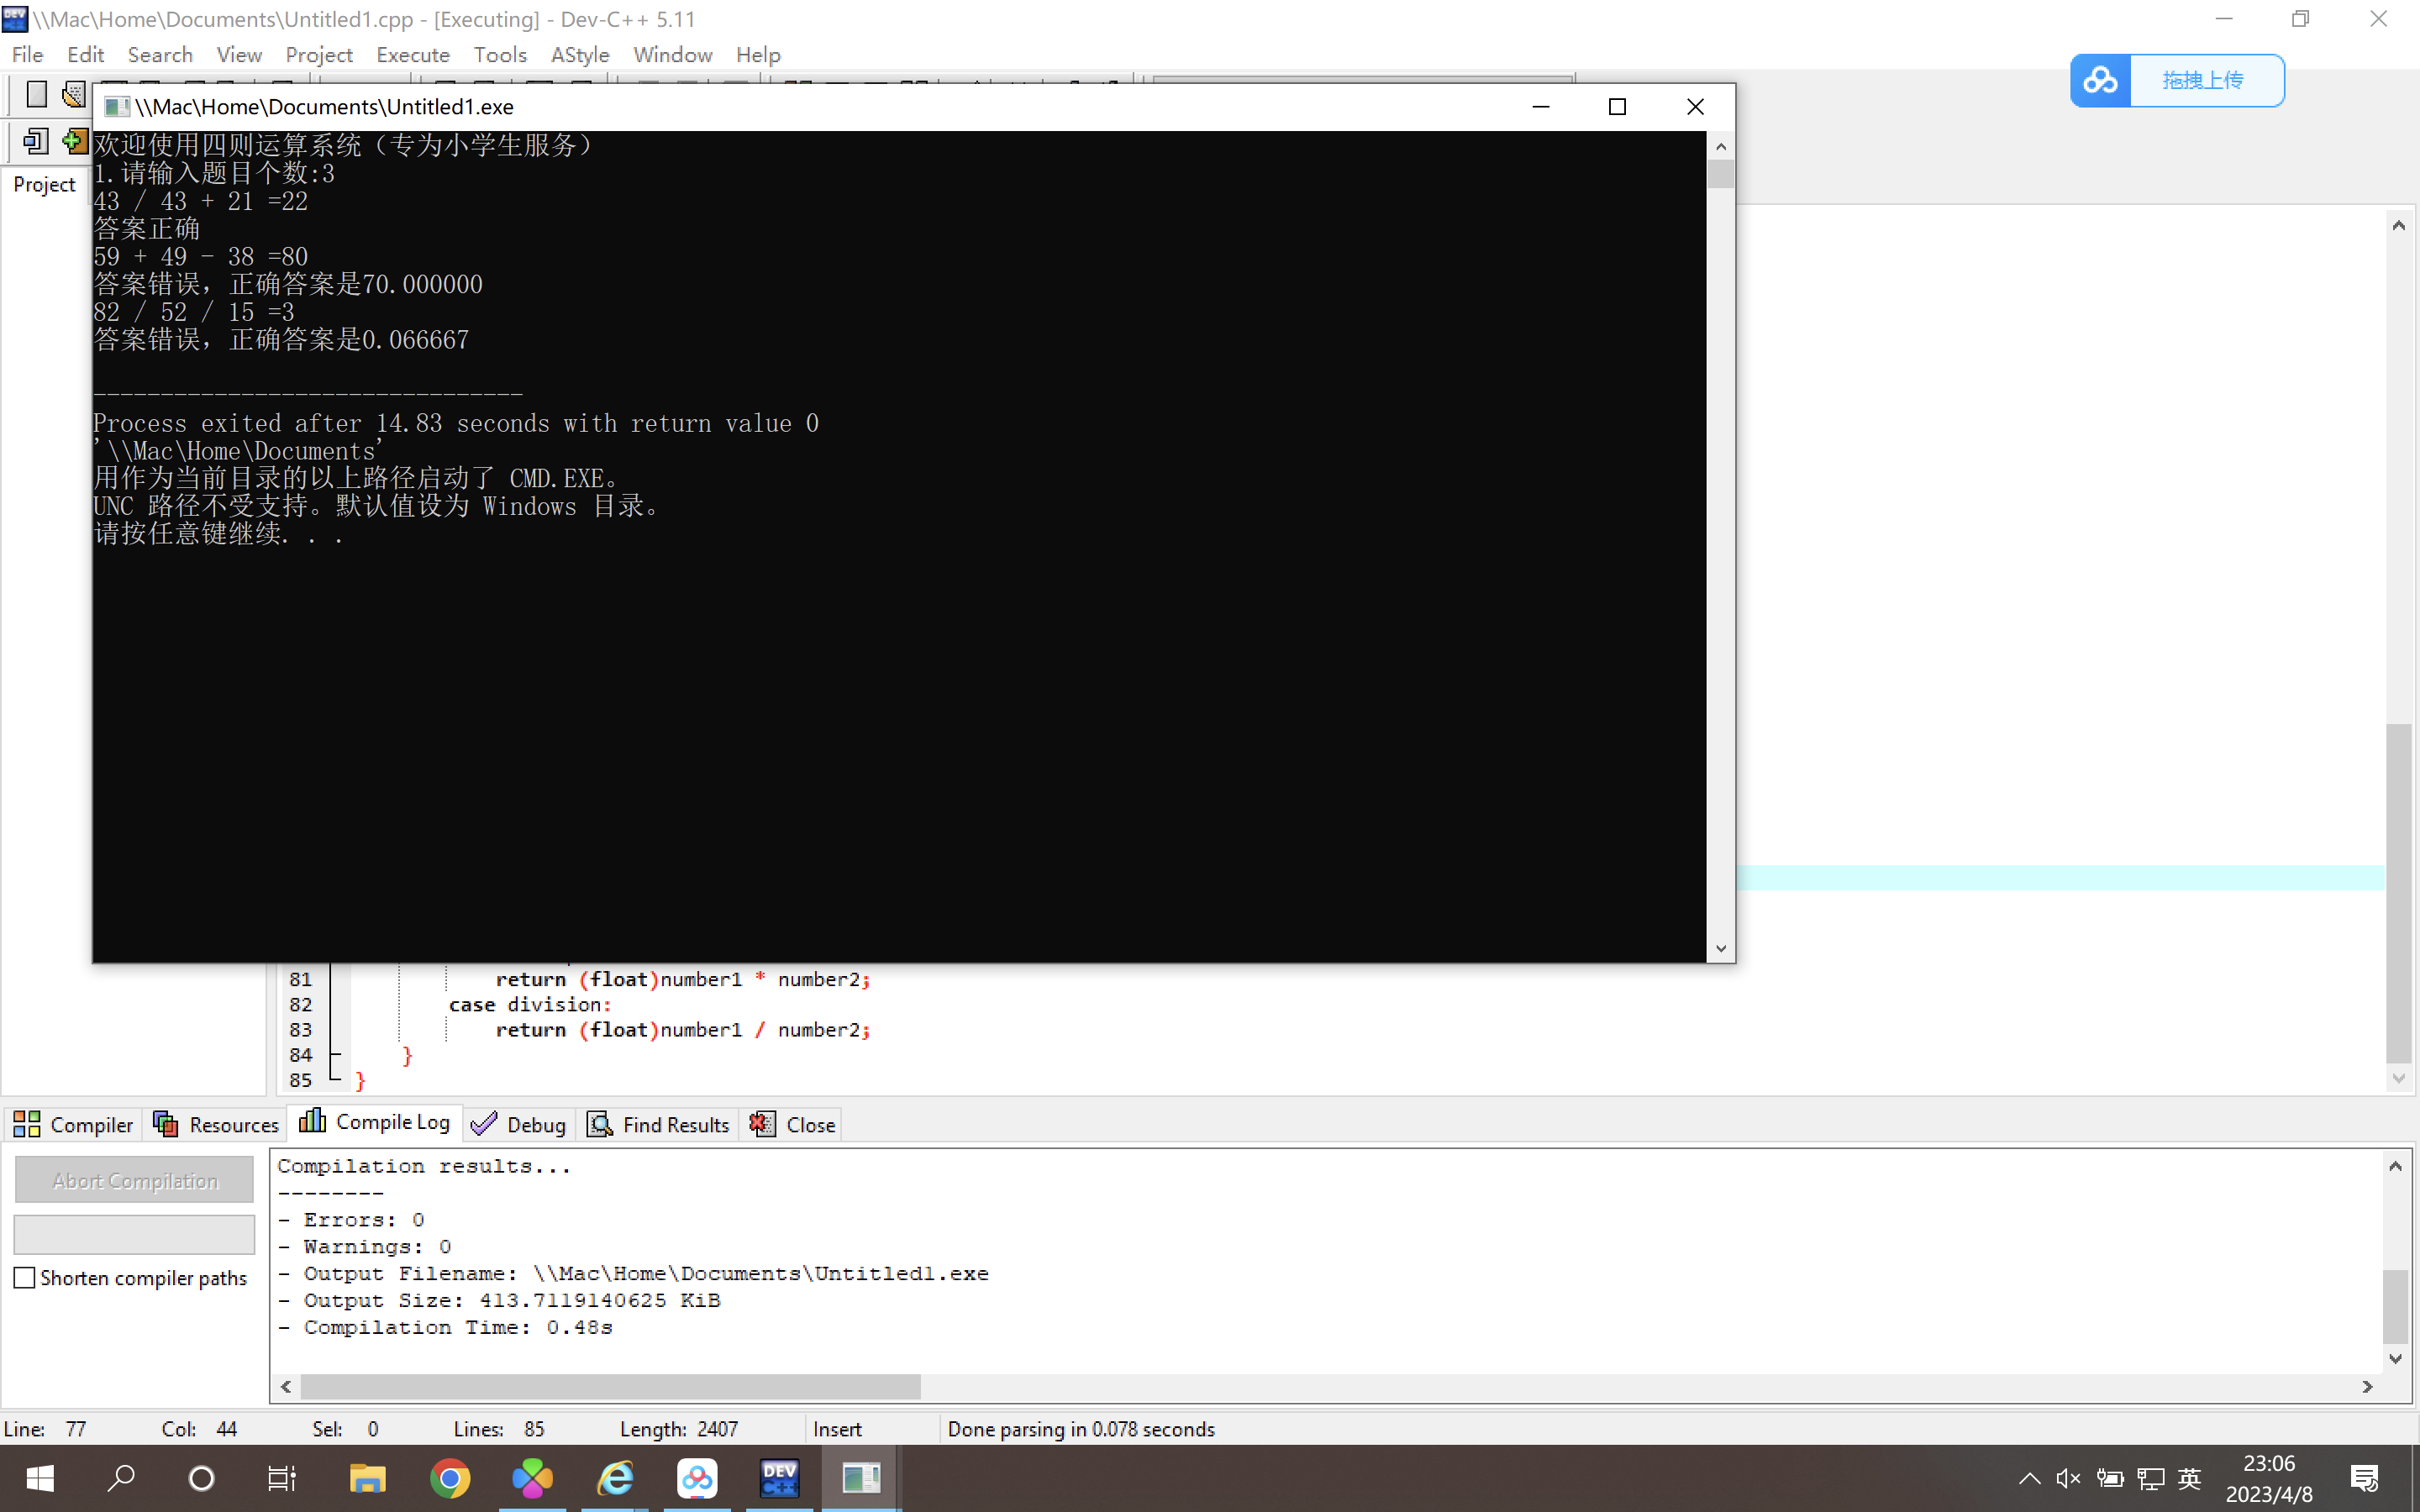Click the Open file toolbar icon

(74, 95)
